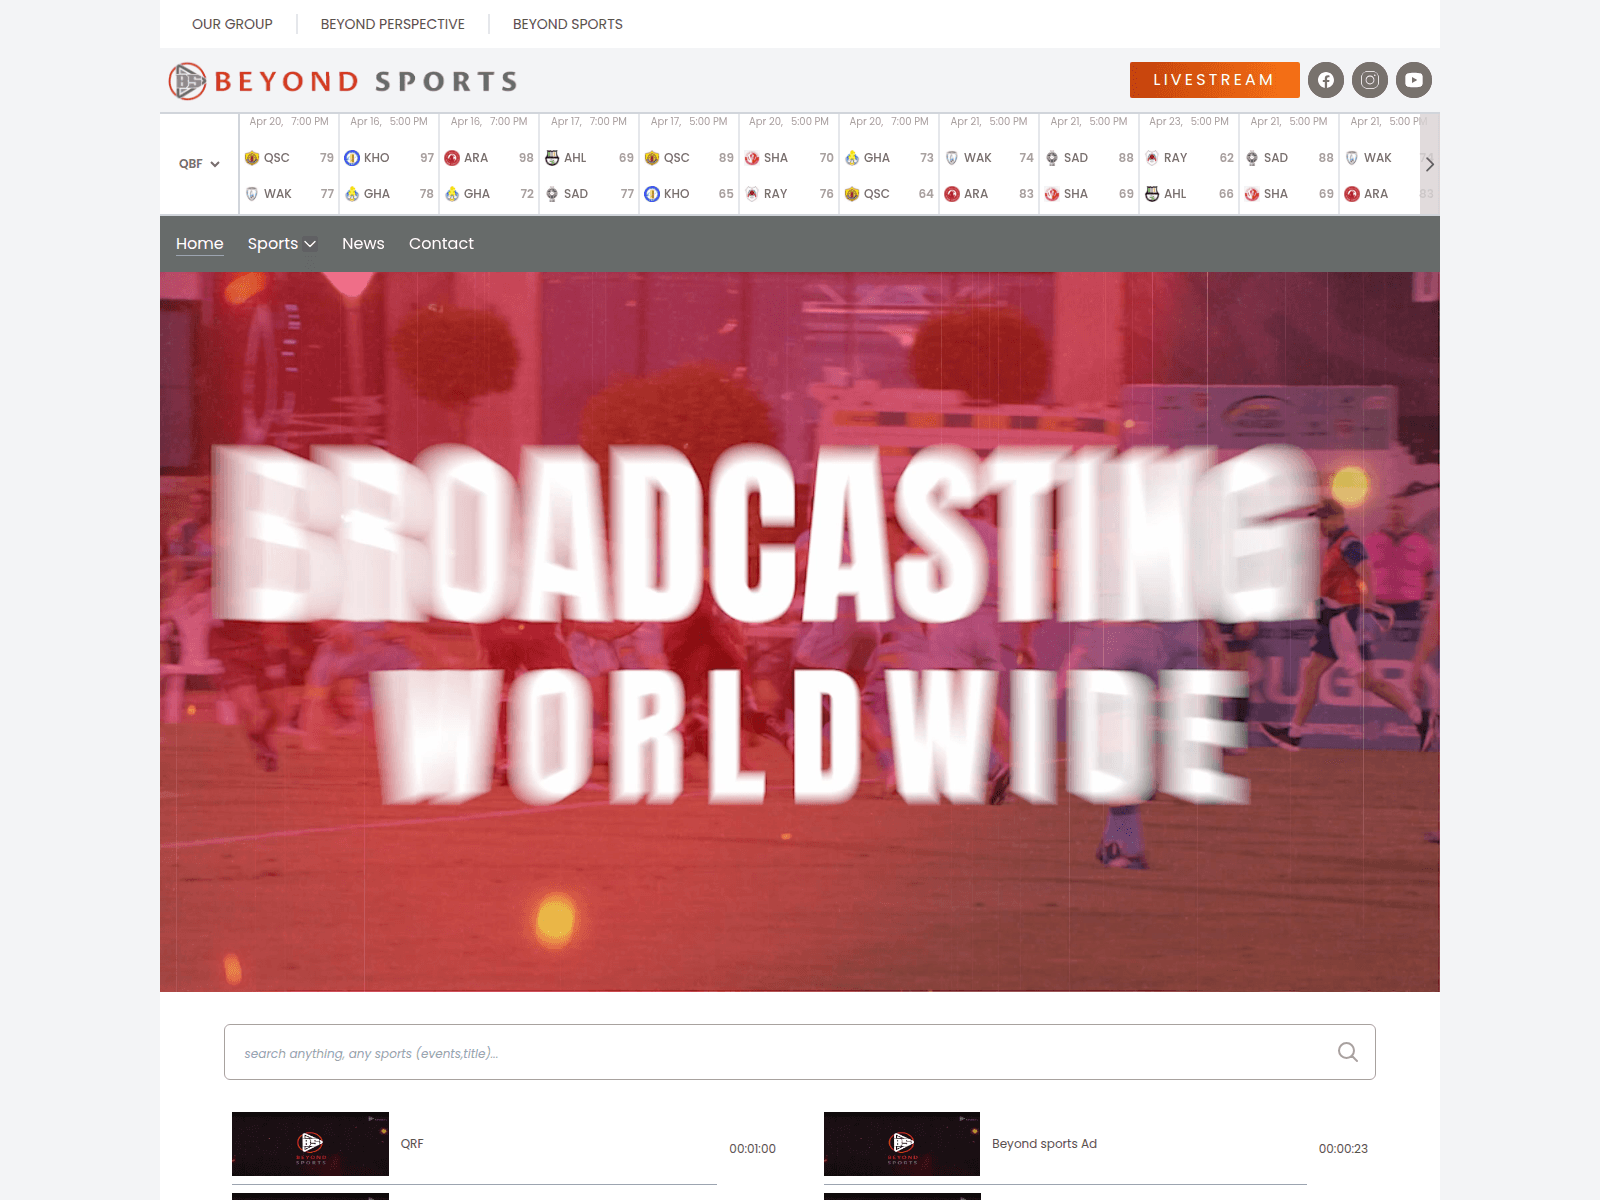Open the Instagram social icon

[x=1370, y=80]
